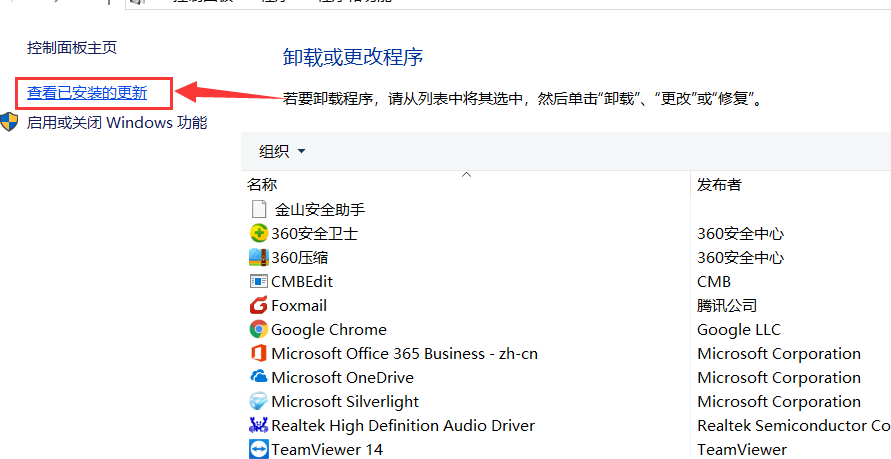
Task: Click the 360压缩 archive icon
Action: tap(259, 257)
